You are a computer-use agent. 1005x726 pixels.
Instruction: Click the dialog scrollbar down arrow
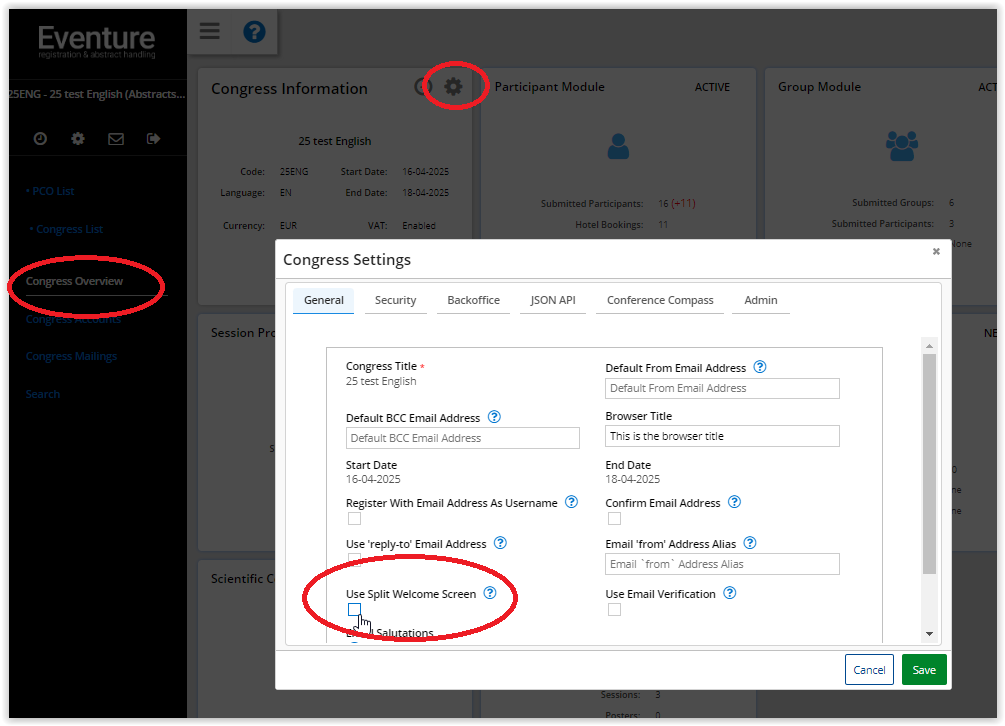(x=929, y=633)
